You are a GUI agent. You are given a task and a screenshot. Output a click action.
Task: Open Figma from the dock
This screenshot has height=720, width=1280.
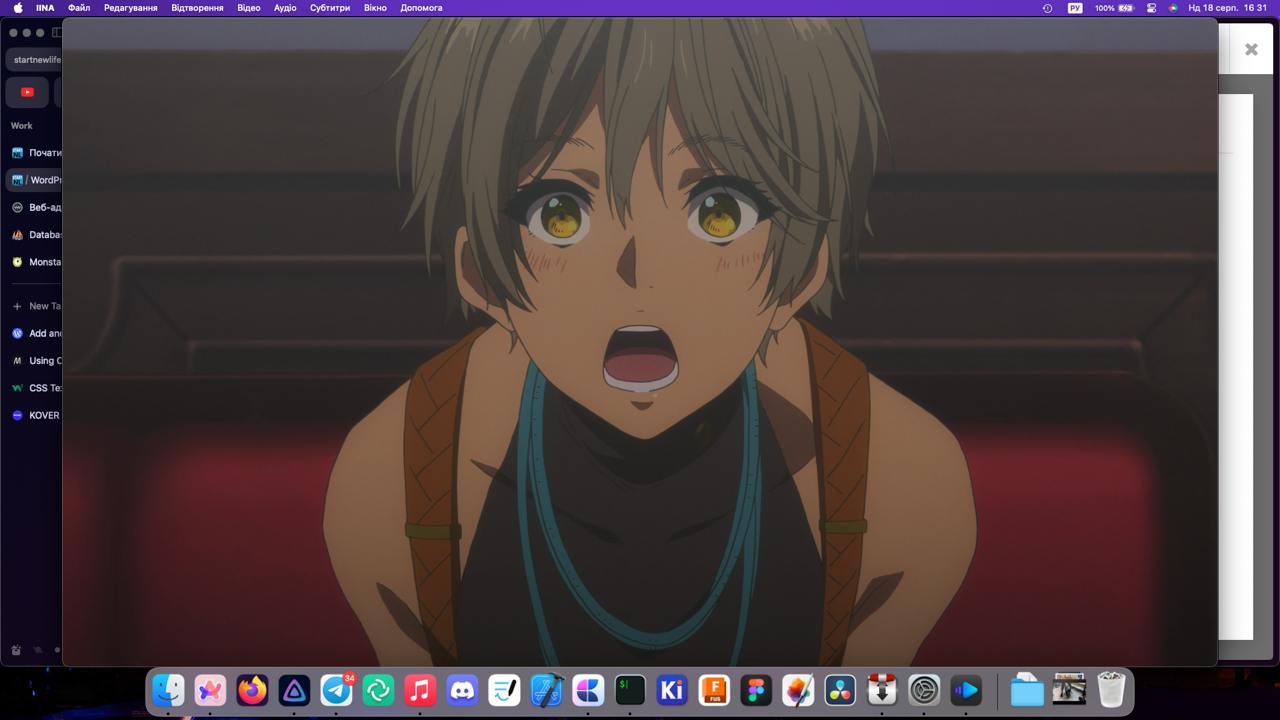756,690
